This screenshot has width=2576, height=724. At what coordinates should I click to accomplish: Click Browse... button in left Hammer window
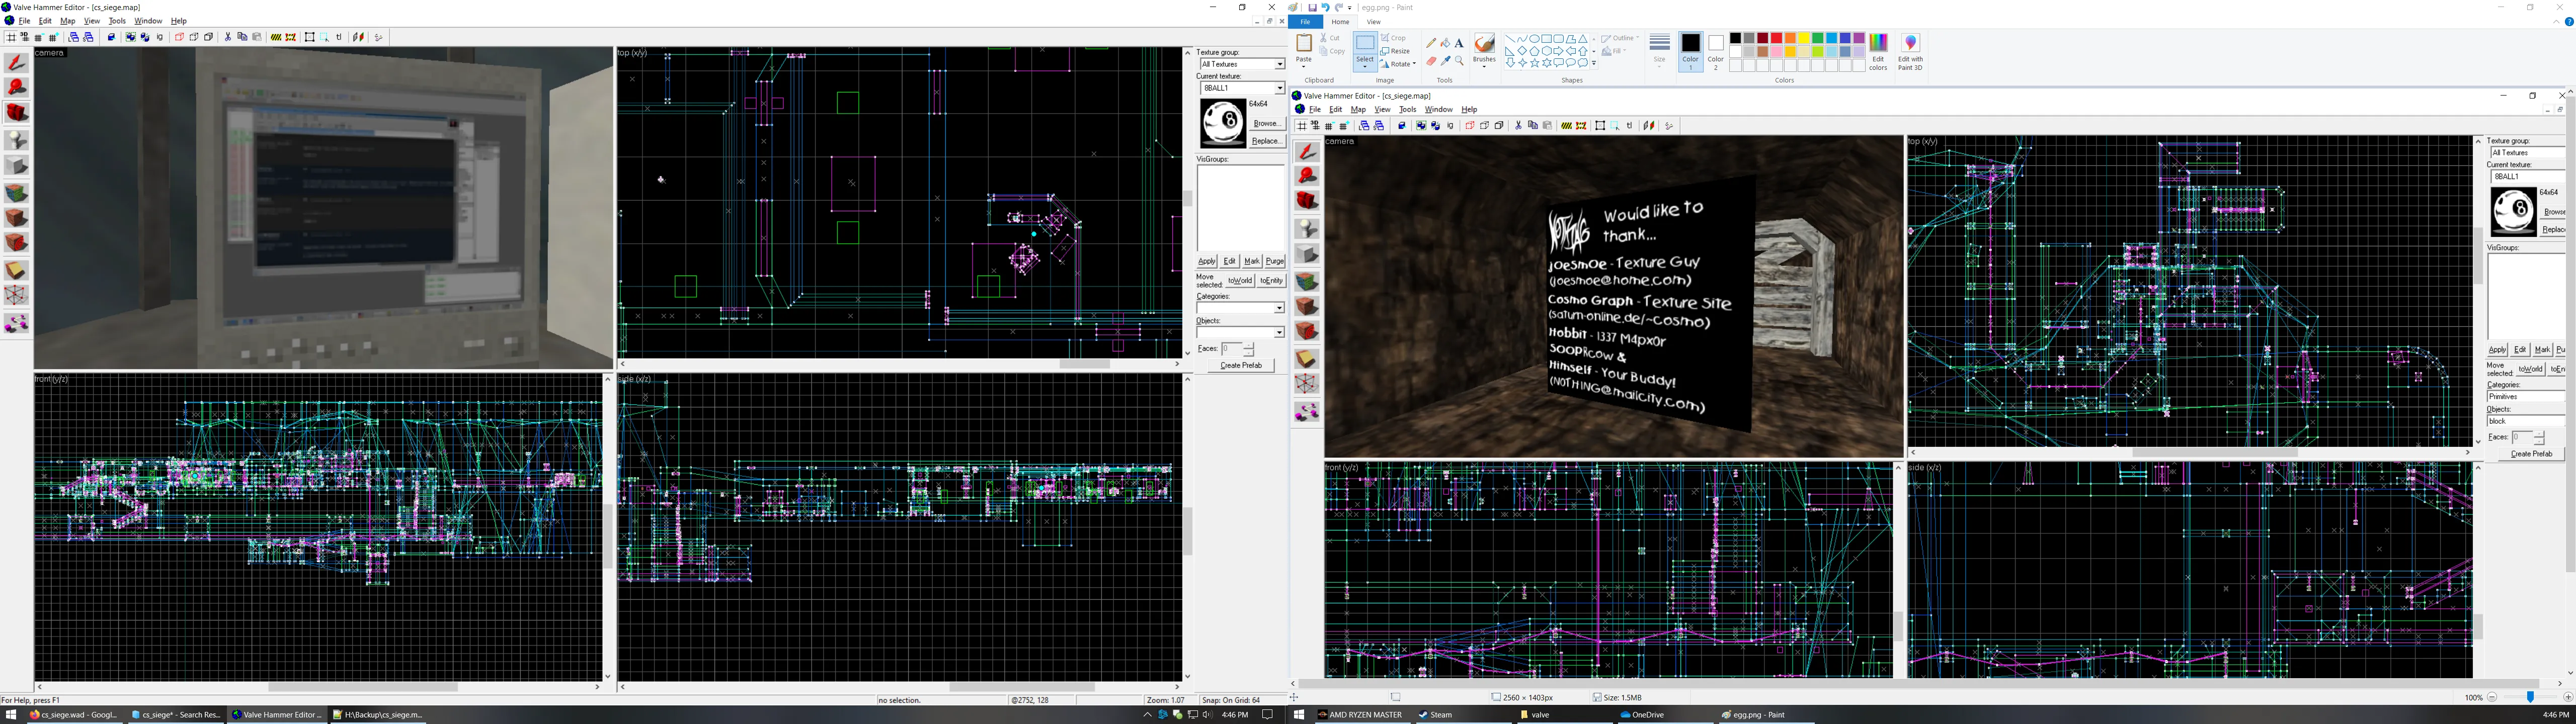[x=1267, y=123]
